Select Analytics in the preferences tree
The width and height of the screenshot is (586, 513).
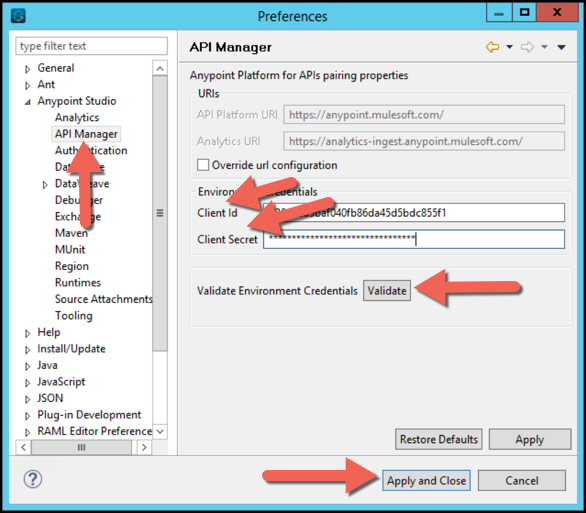click(x=77, y=117)
